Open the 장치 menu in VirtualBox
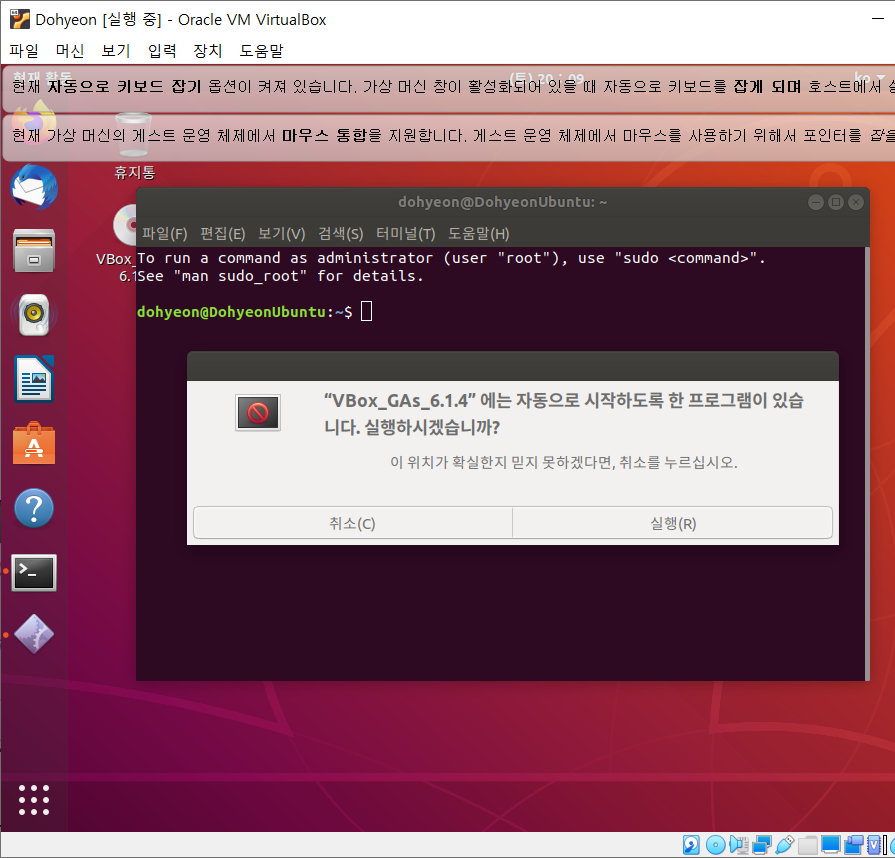Image resolution: width=895 pixels, height=858 pixels. coord(208,51)
